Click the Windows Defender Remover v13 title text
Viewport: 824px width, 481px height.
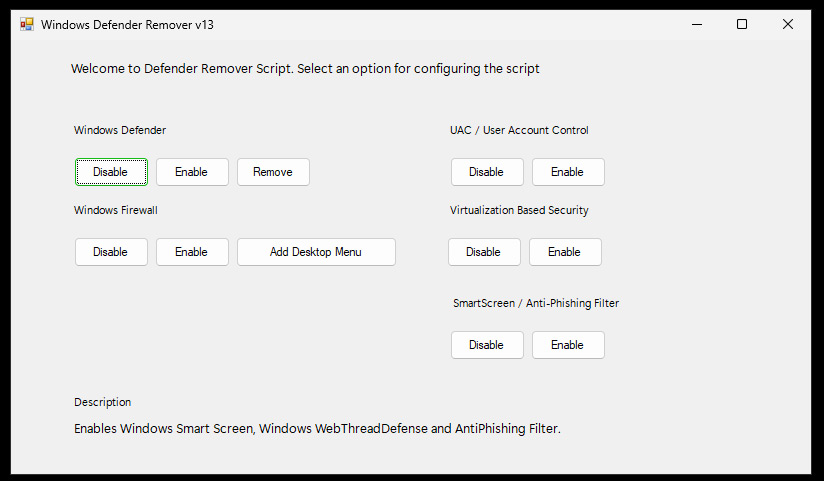pyautogui.click(x=127, y=25)
